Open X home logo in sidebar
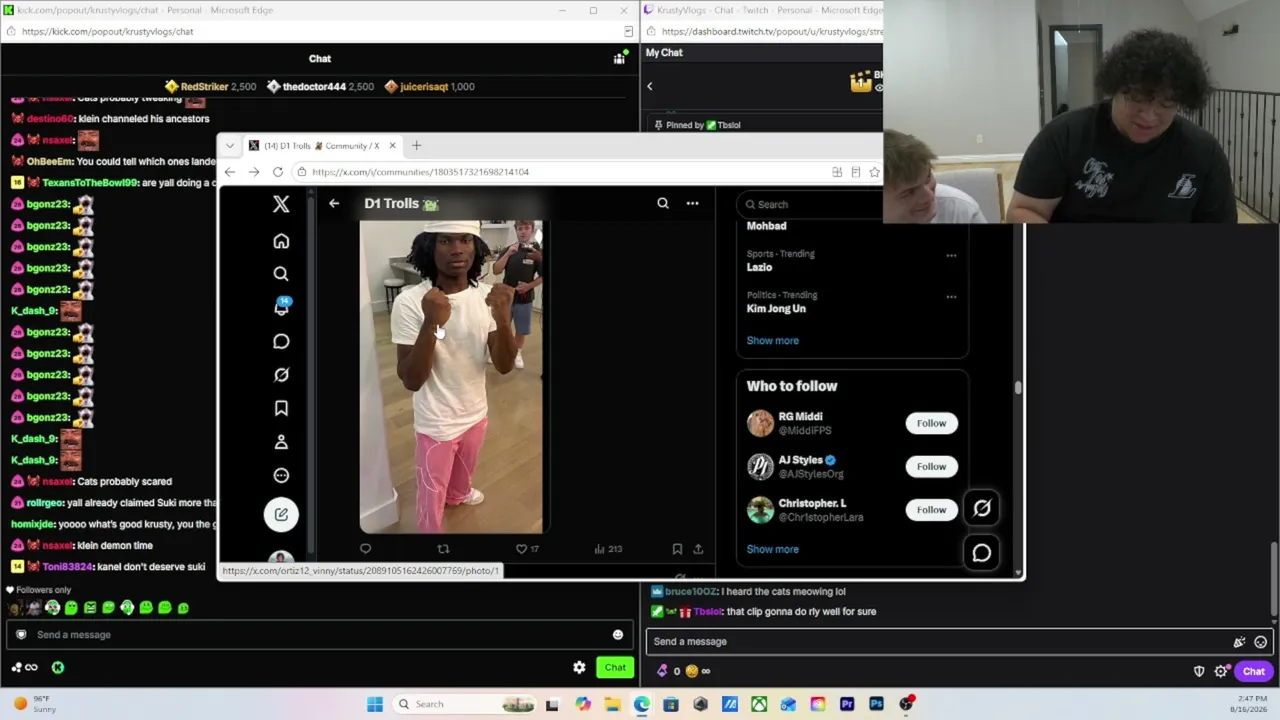Screen dimensions: 1280x720 pos(281,204)
